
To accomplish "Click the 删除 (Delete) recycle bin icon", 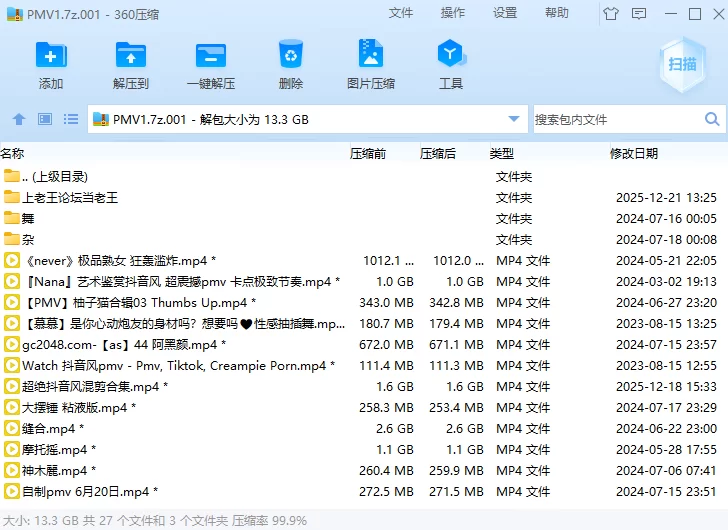I will pyautogui.click(x=290, y=56).
